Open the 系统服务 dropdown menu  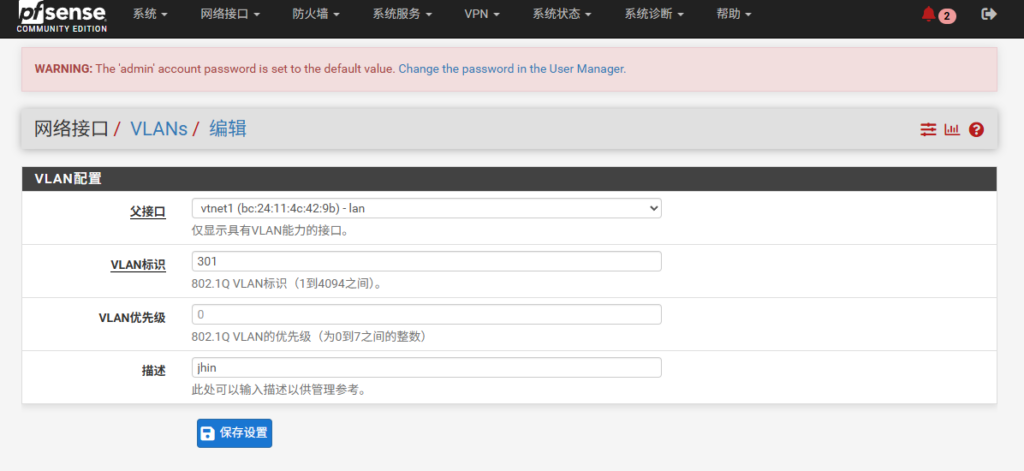[x=402, y=15]
